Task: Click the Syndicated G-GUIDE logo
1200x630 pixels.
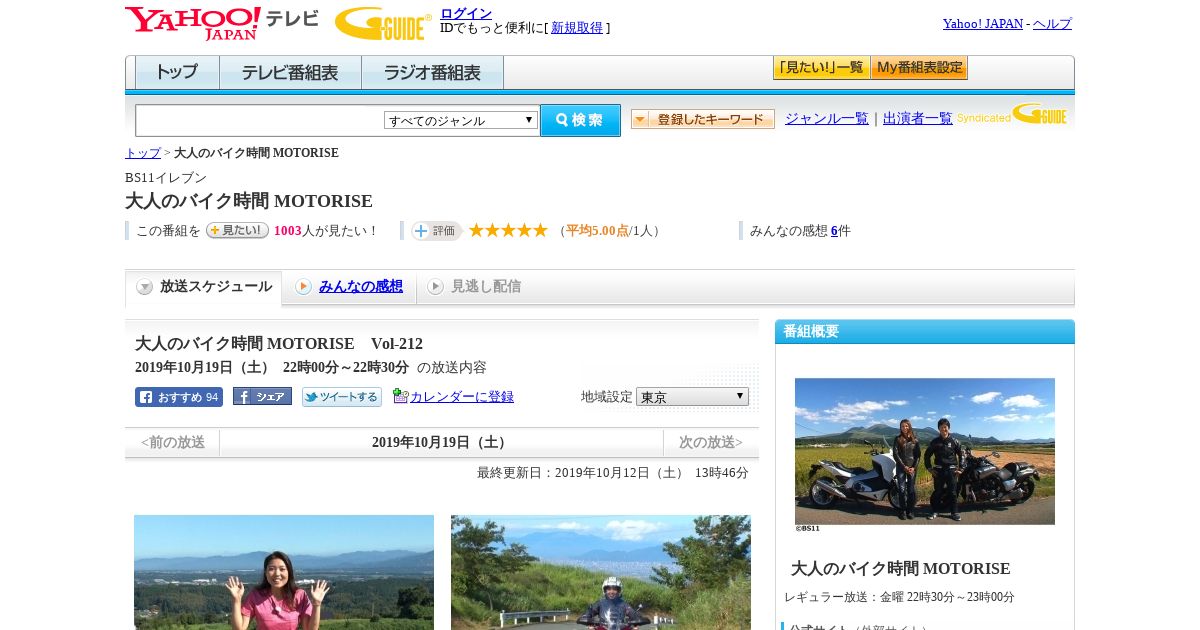Action: [1012, 115]
